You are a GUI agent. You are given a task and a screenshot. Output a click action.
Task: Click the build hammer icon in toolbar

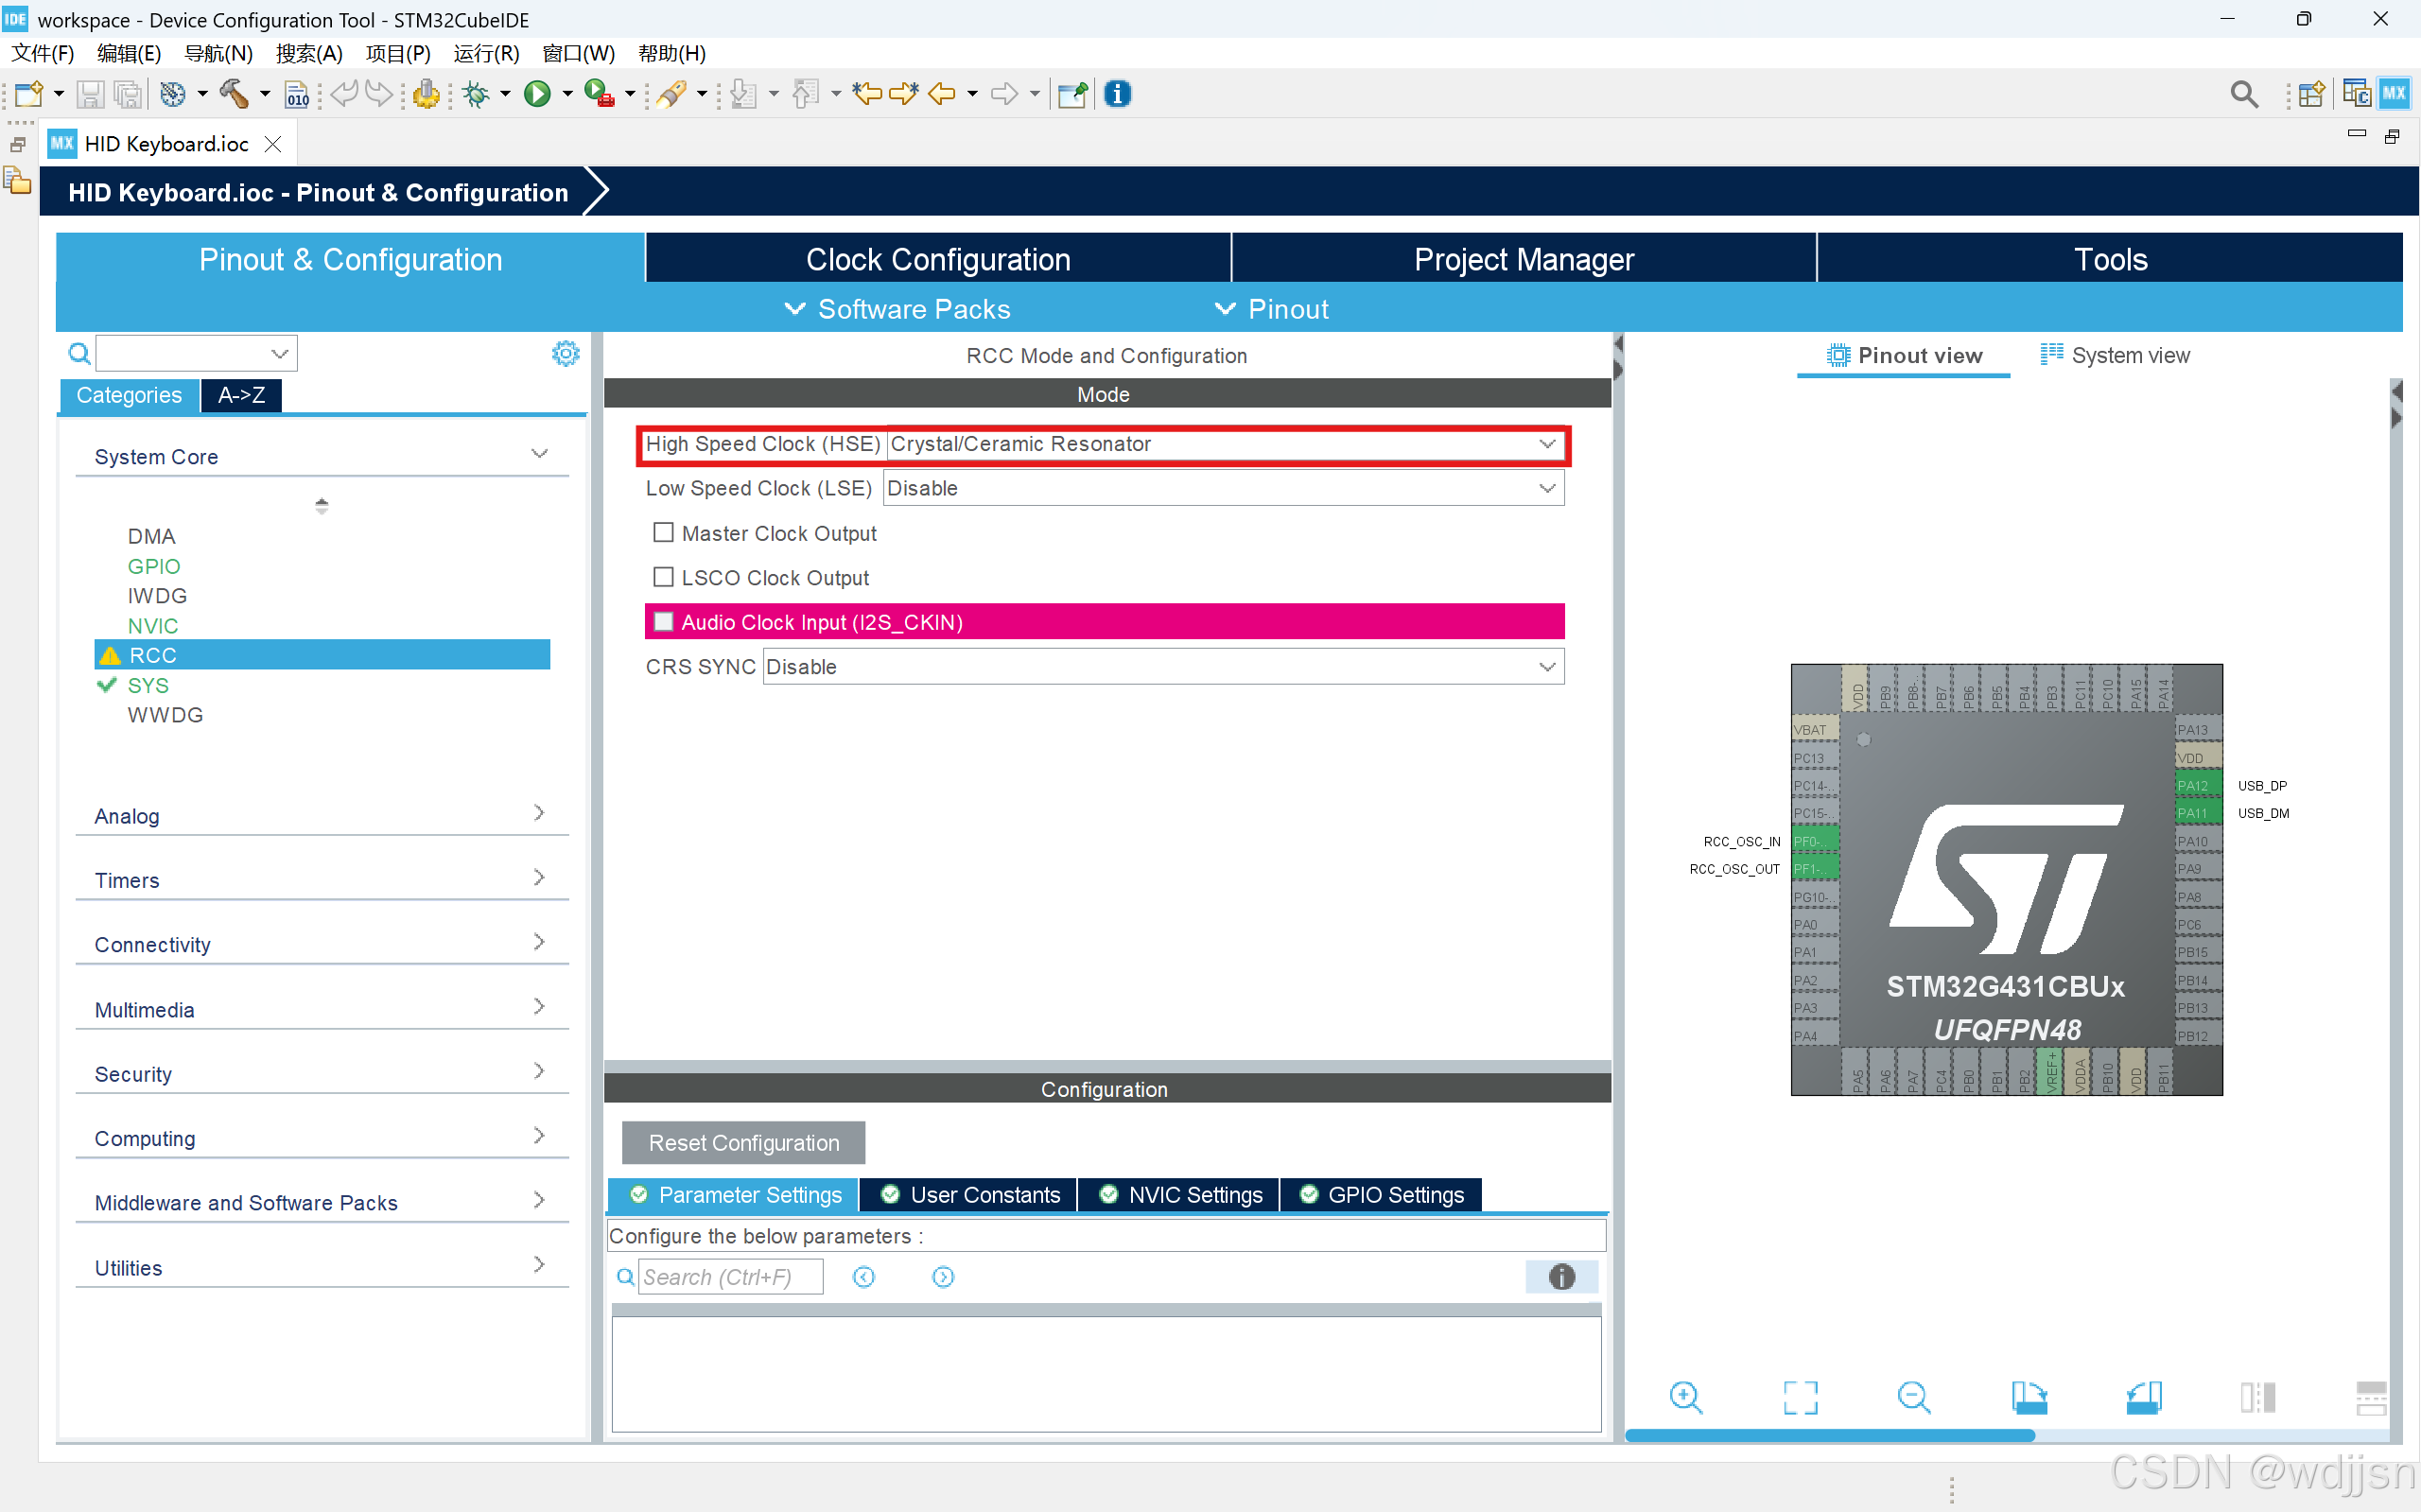(233, 94)
